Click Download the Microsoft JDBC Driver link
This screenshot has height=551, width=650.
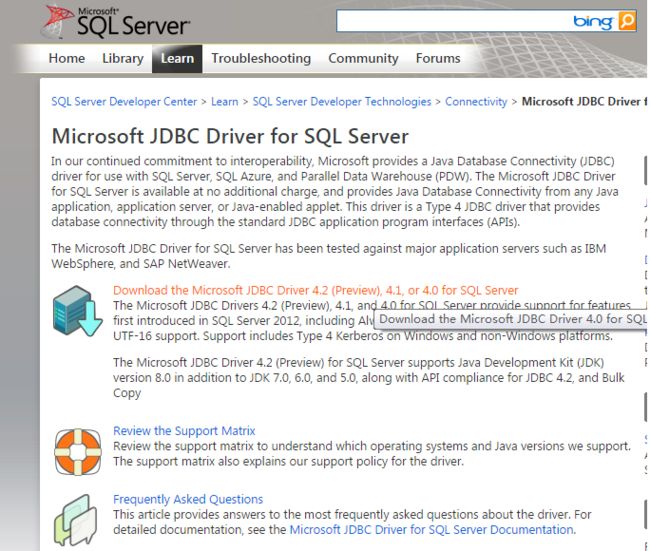coord(315,290)
